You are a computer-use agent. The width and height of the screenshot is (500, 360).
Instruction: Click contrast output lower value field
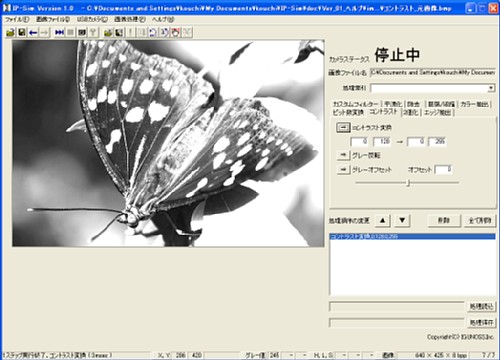pos(416,141)
